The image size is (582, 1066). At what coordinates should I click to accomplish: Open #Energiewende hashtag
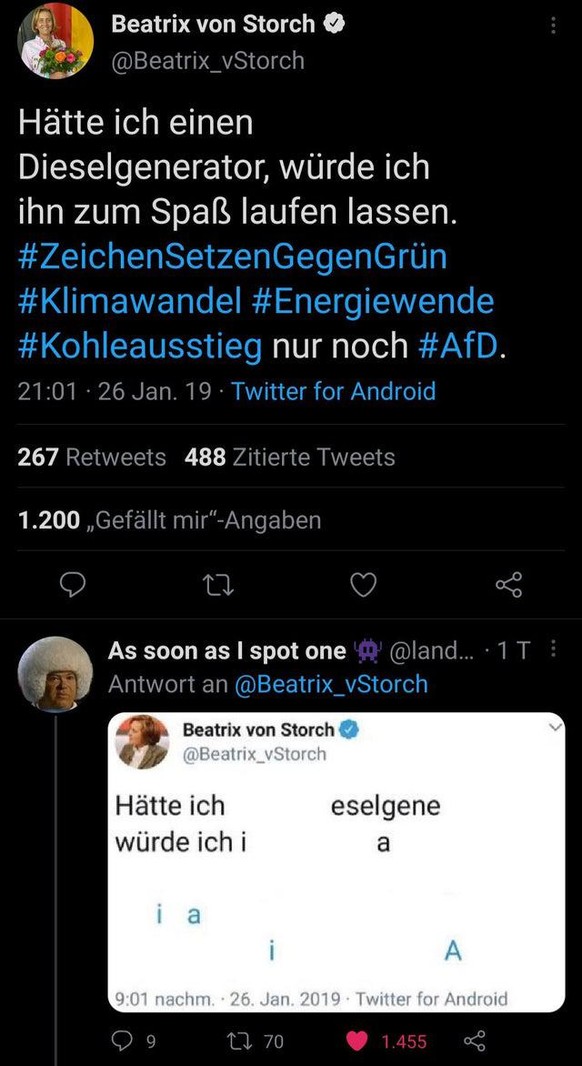[x=373, y=302]
